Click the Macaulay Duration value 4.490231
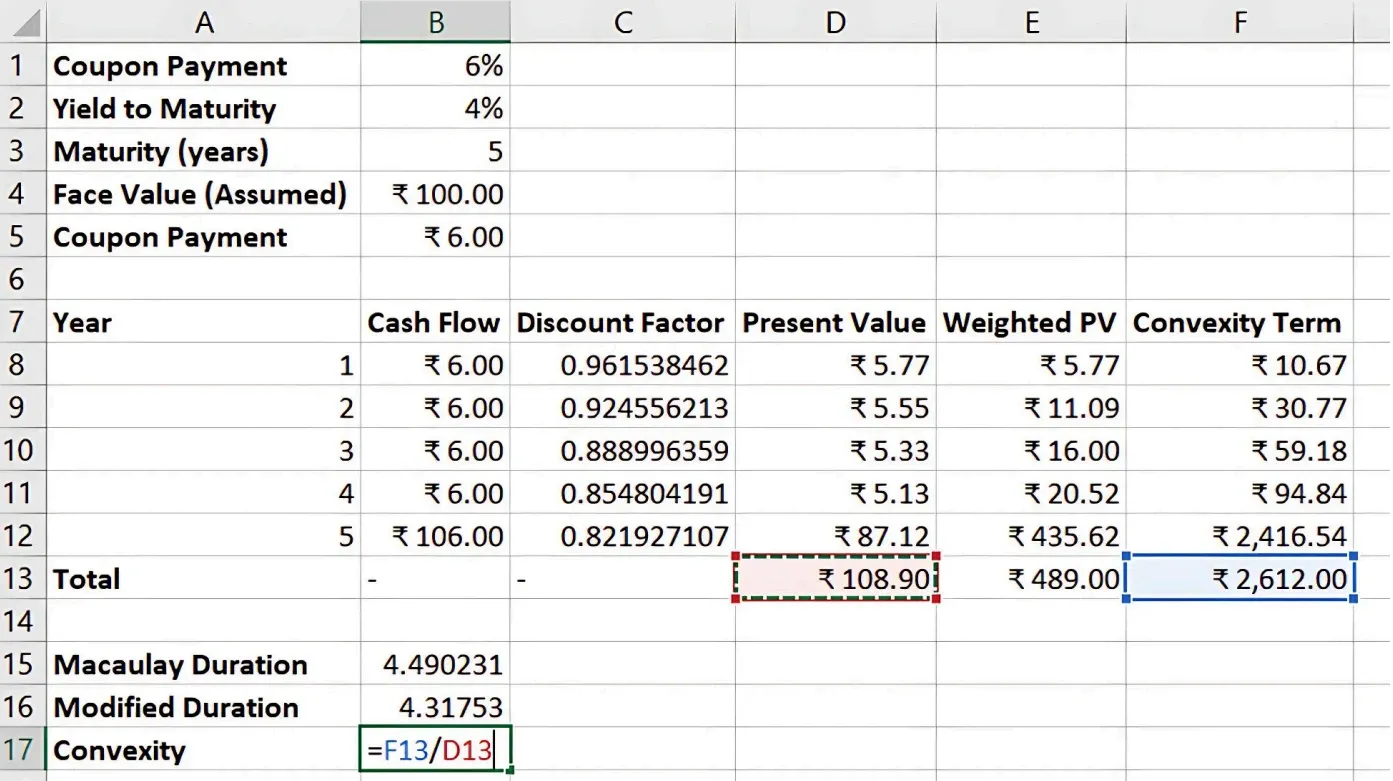The height and width of the screenshot is (781, 1393). coord(435,665)
